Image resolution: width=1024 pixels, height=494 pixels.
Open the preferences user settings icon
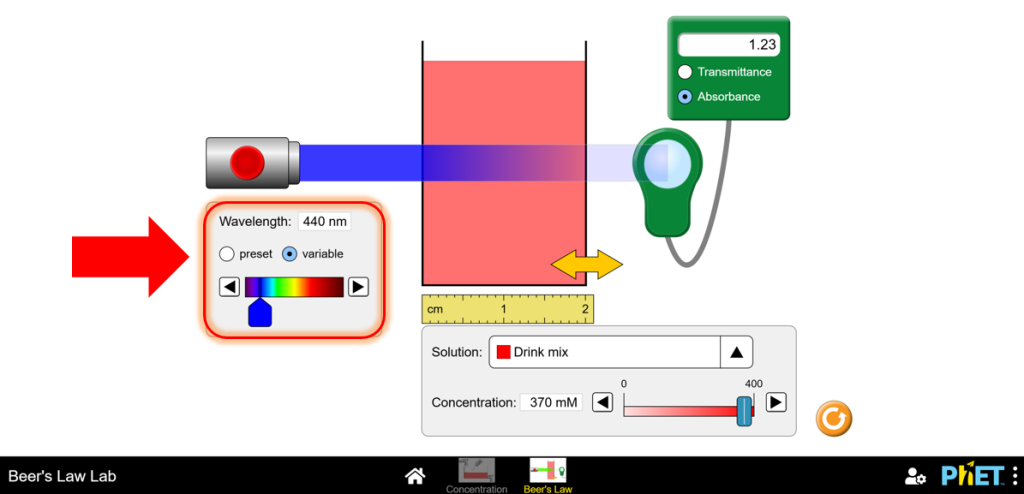click(x=916, y=476)
